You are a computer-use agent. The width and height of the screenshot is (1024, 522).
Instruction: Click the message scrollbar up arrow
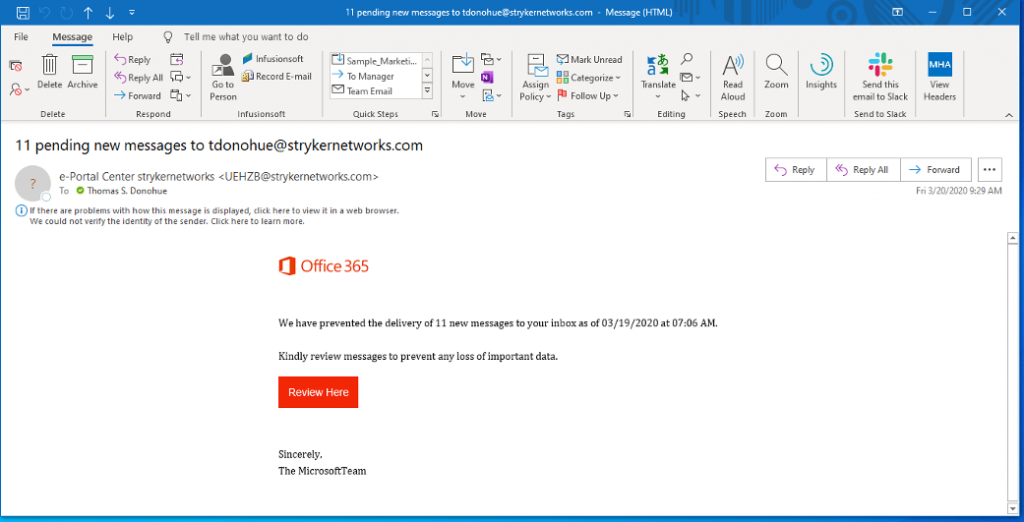[x=1012, y=238]
